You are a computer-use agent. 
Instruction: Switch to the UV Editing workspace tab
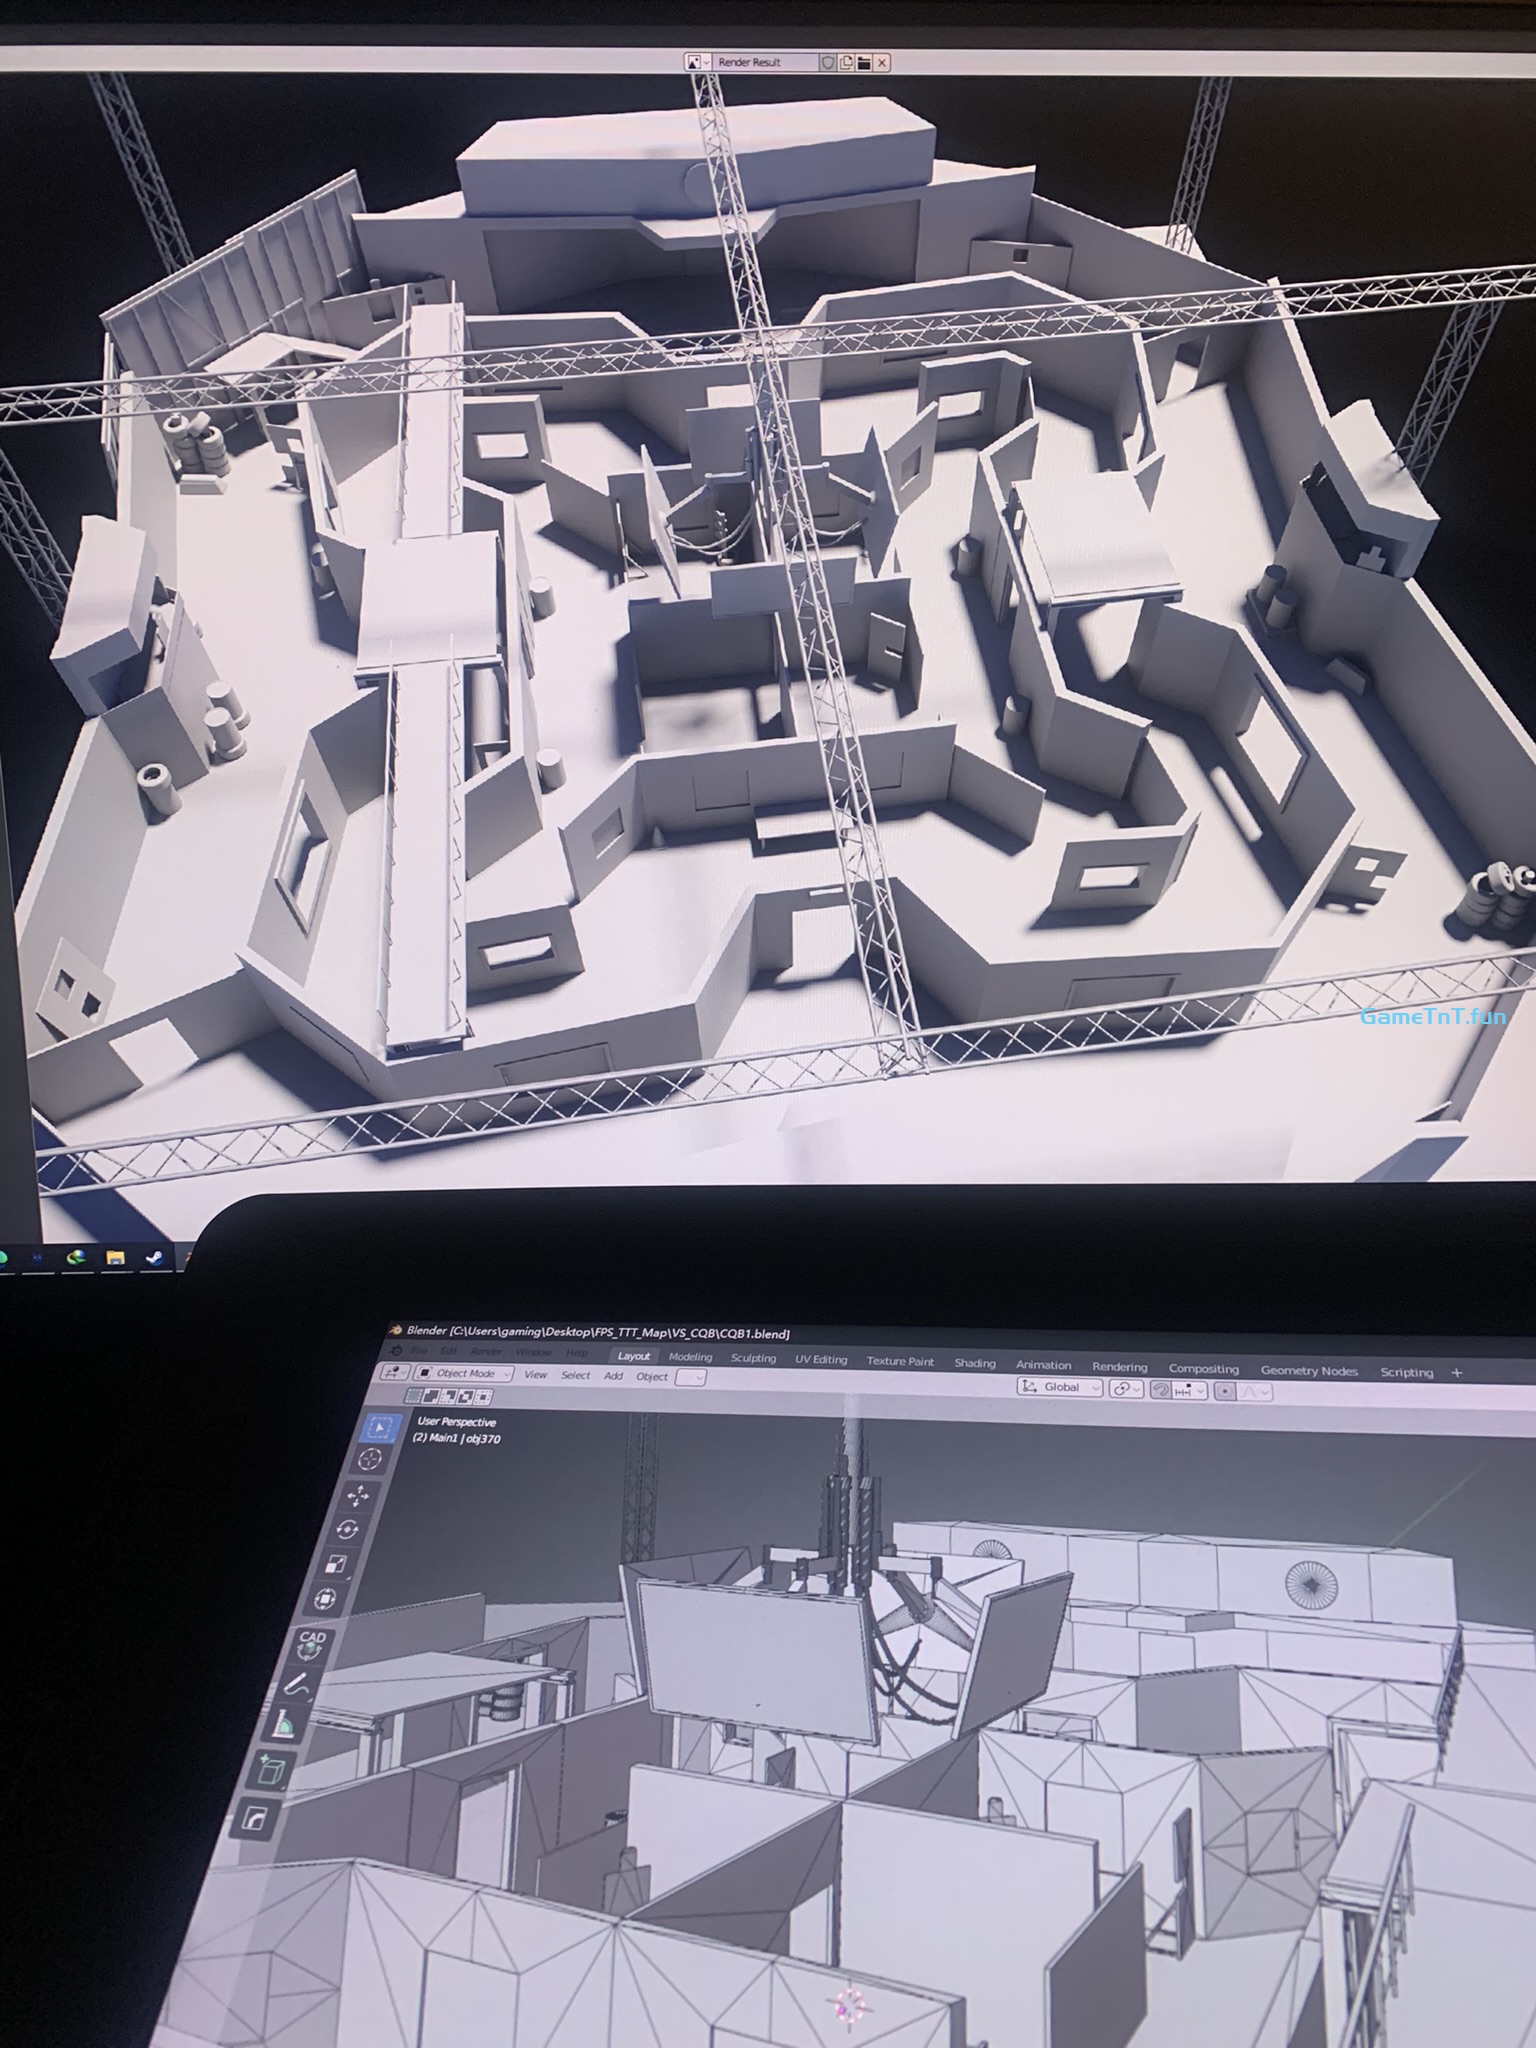click(x=821, y=1359)
